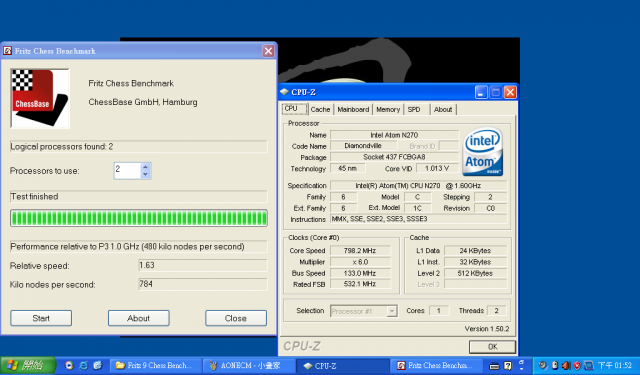The height and width of the screenshot is (375, 640).
Task: Click the Relative speed value 1.63
Action: [203, 265]
